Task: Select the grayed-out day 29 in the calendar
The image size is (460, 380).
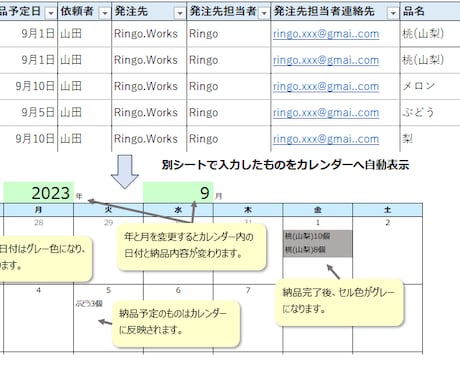Action: pos(108,222)
